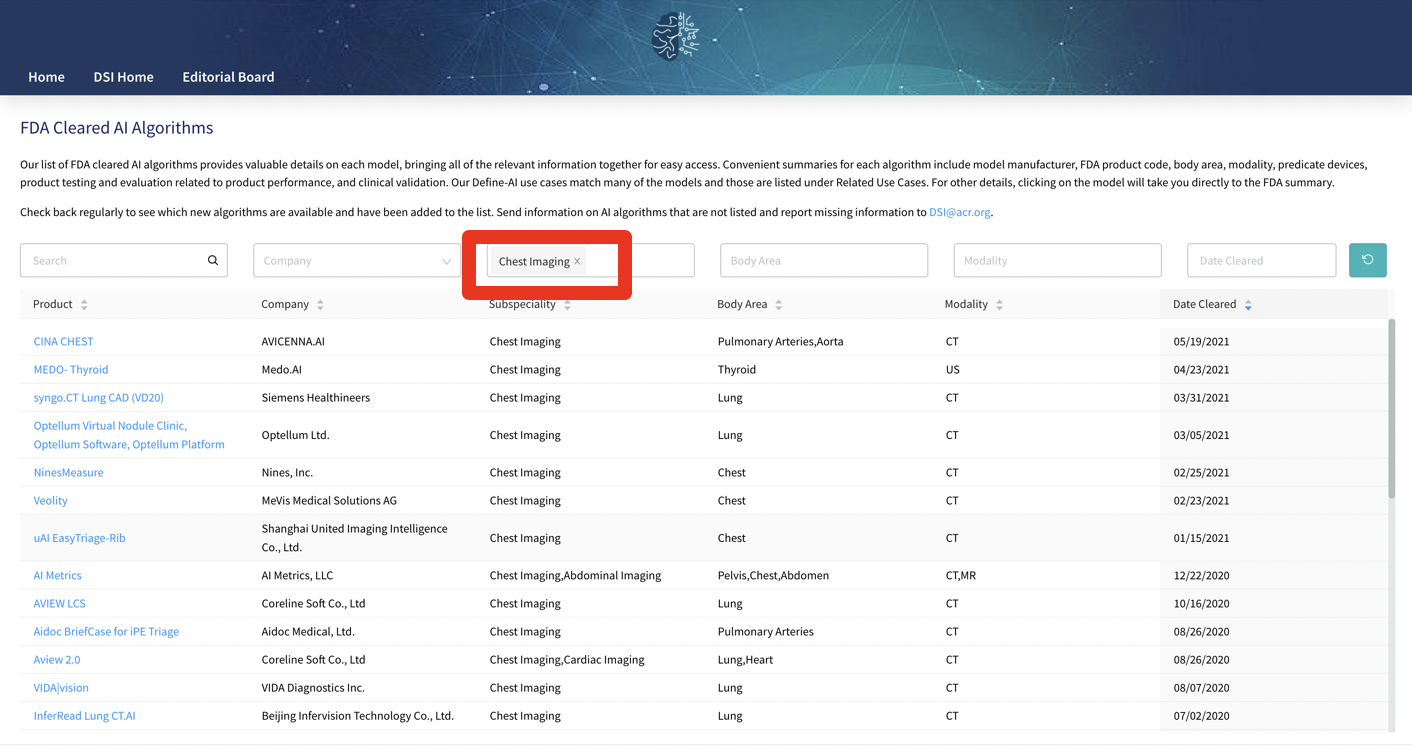Sort by Body Area column arrows
Screen dimensions: 1412x754
tap(779, 304)
